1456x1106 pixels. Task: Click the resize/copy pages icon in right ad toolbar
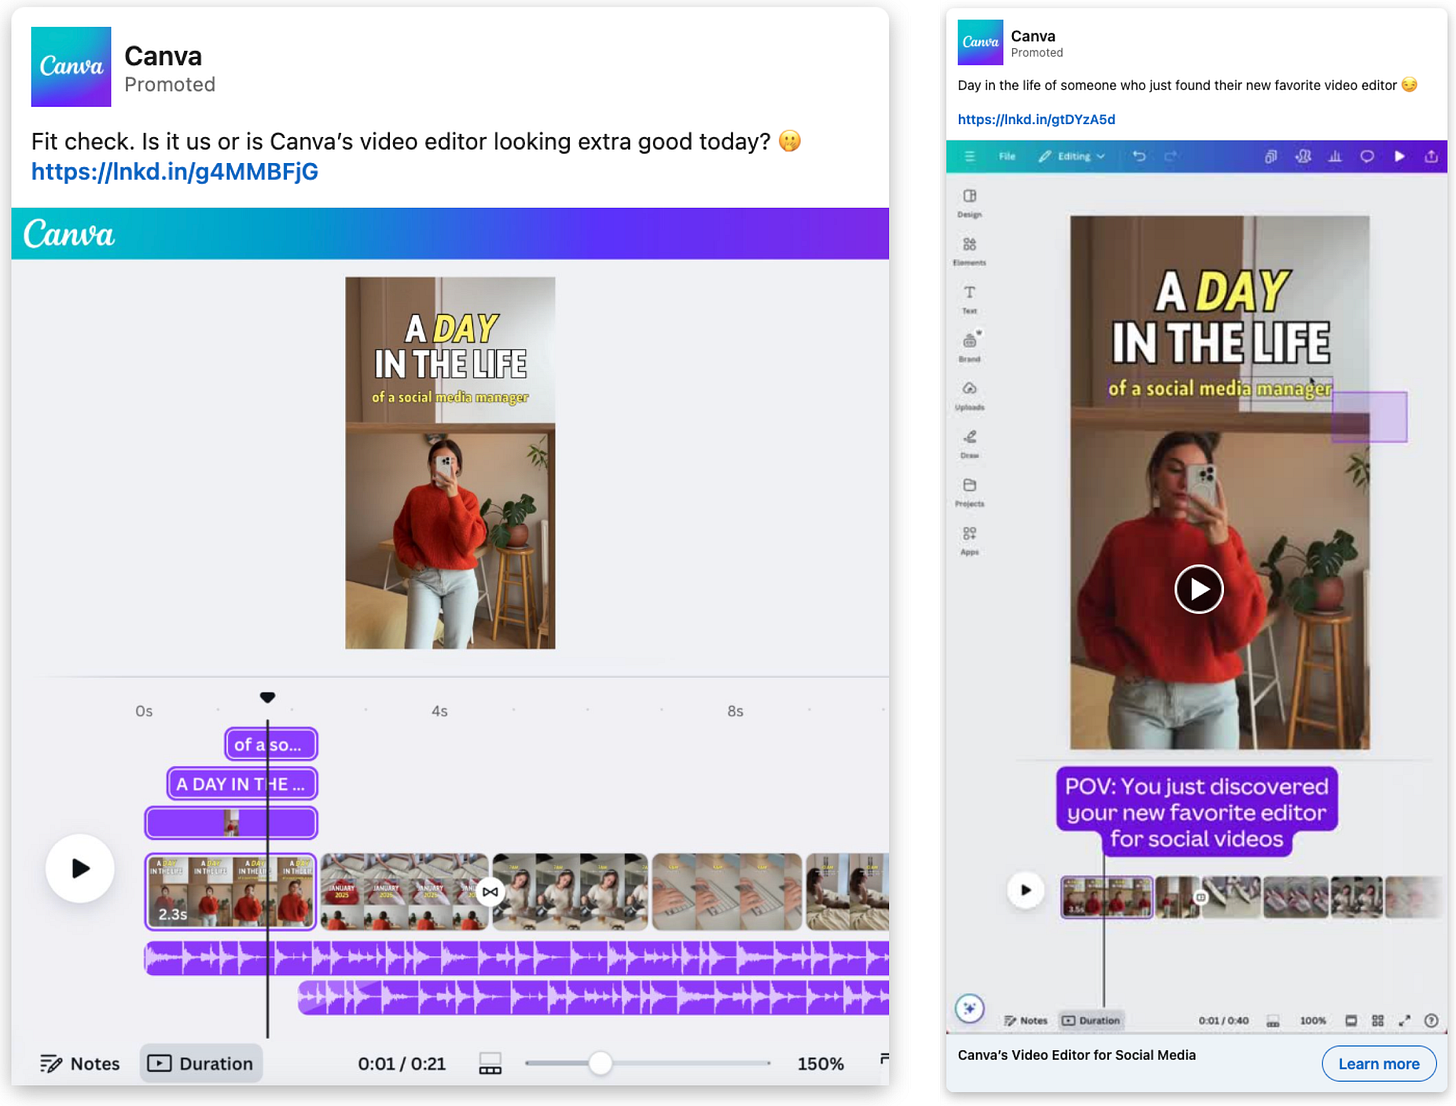pyautogui.click(x=1270, y=156)
